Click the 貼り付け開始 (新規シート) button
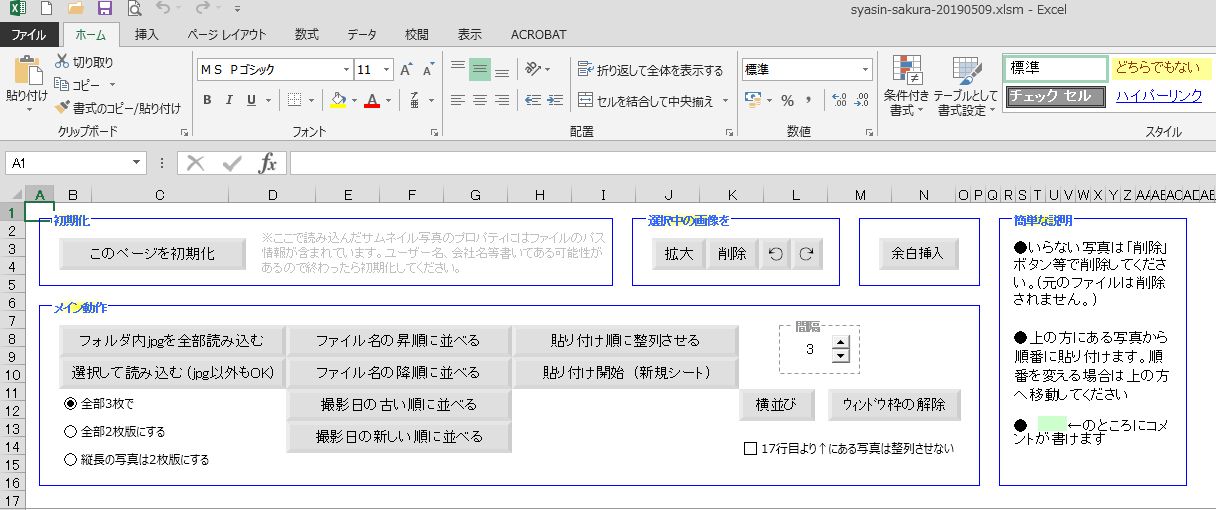 tap(626, 373)
